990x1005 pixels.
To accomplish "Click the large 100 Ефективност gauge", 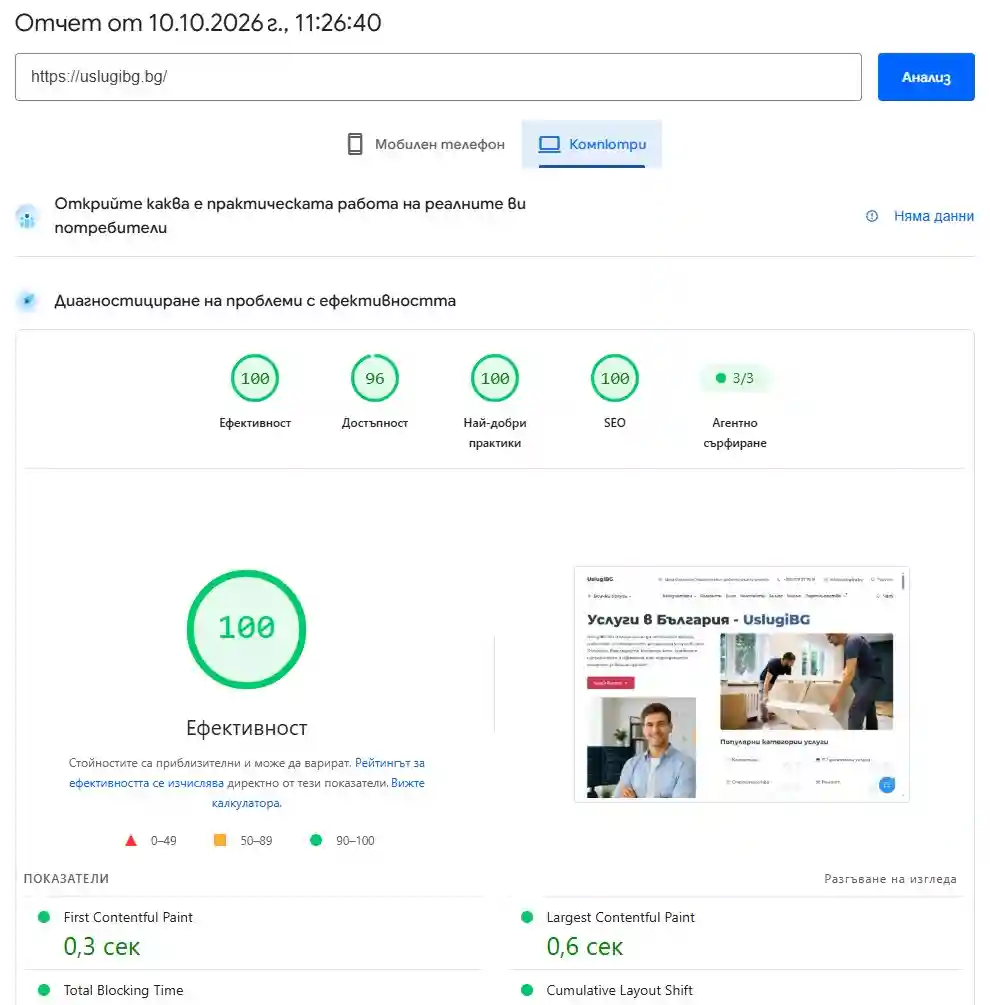I will click(247, 629).
